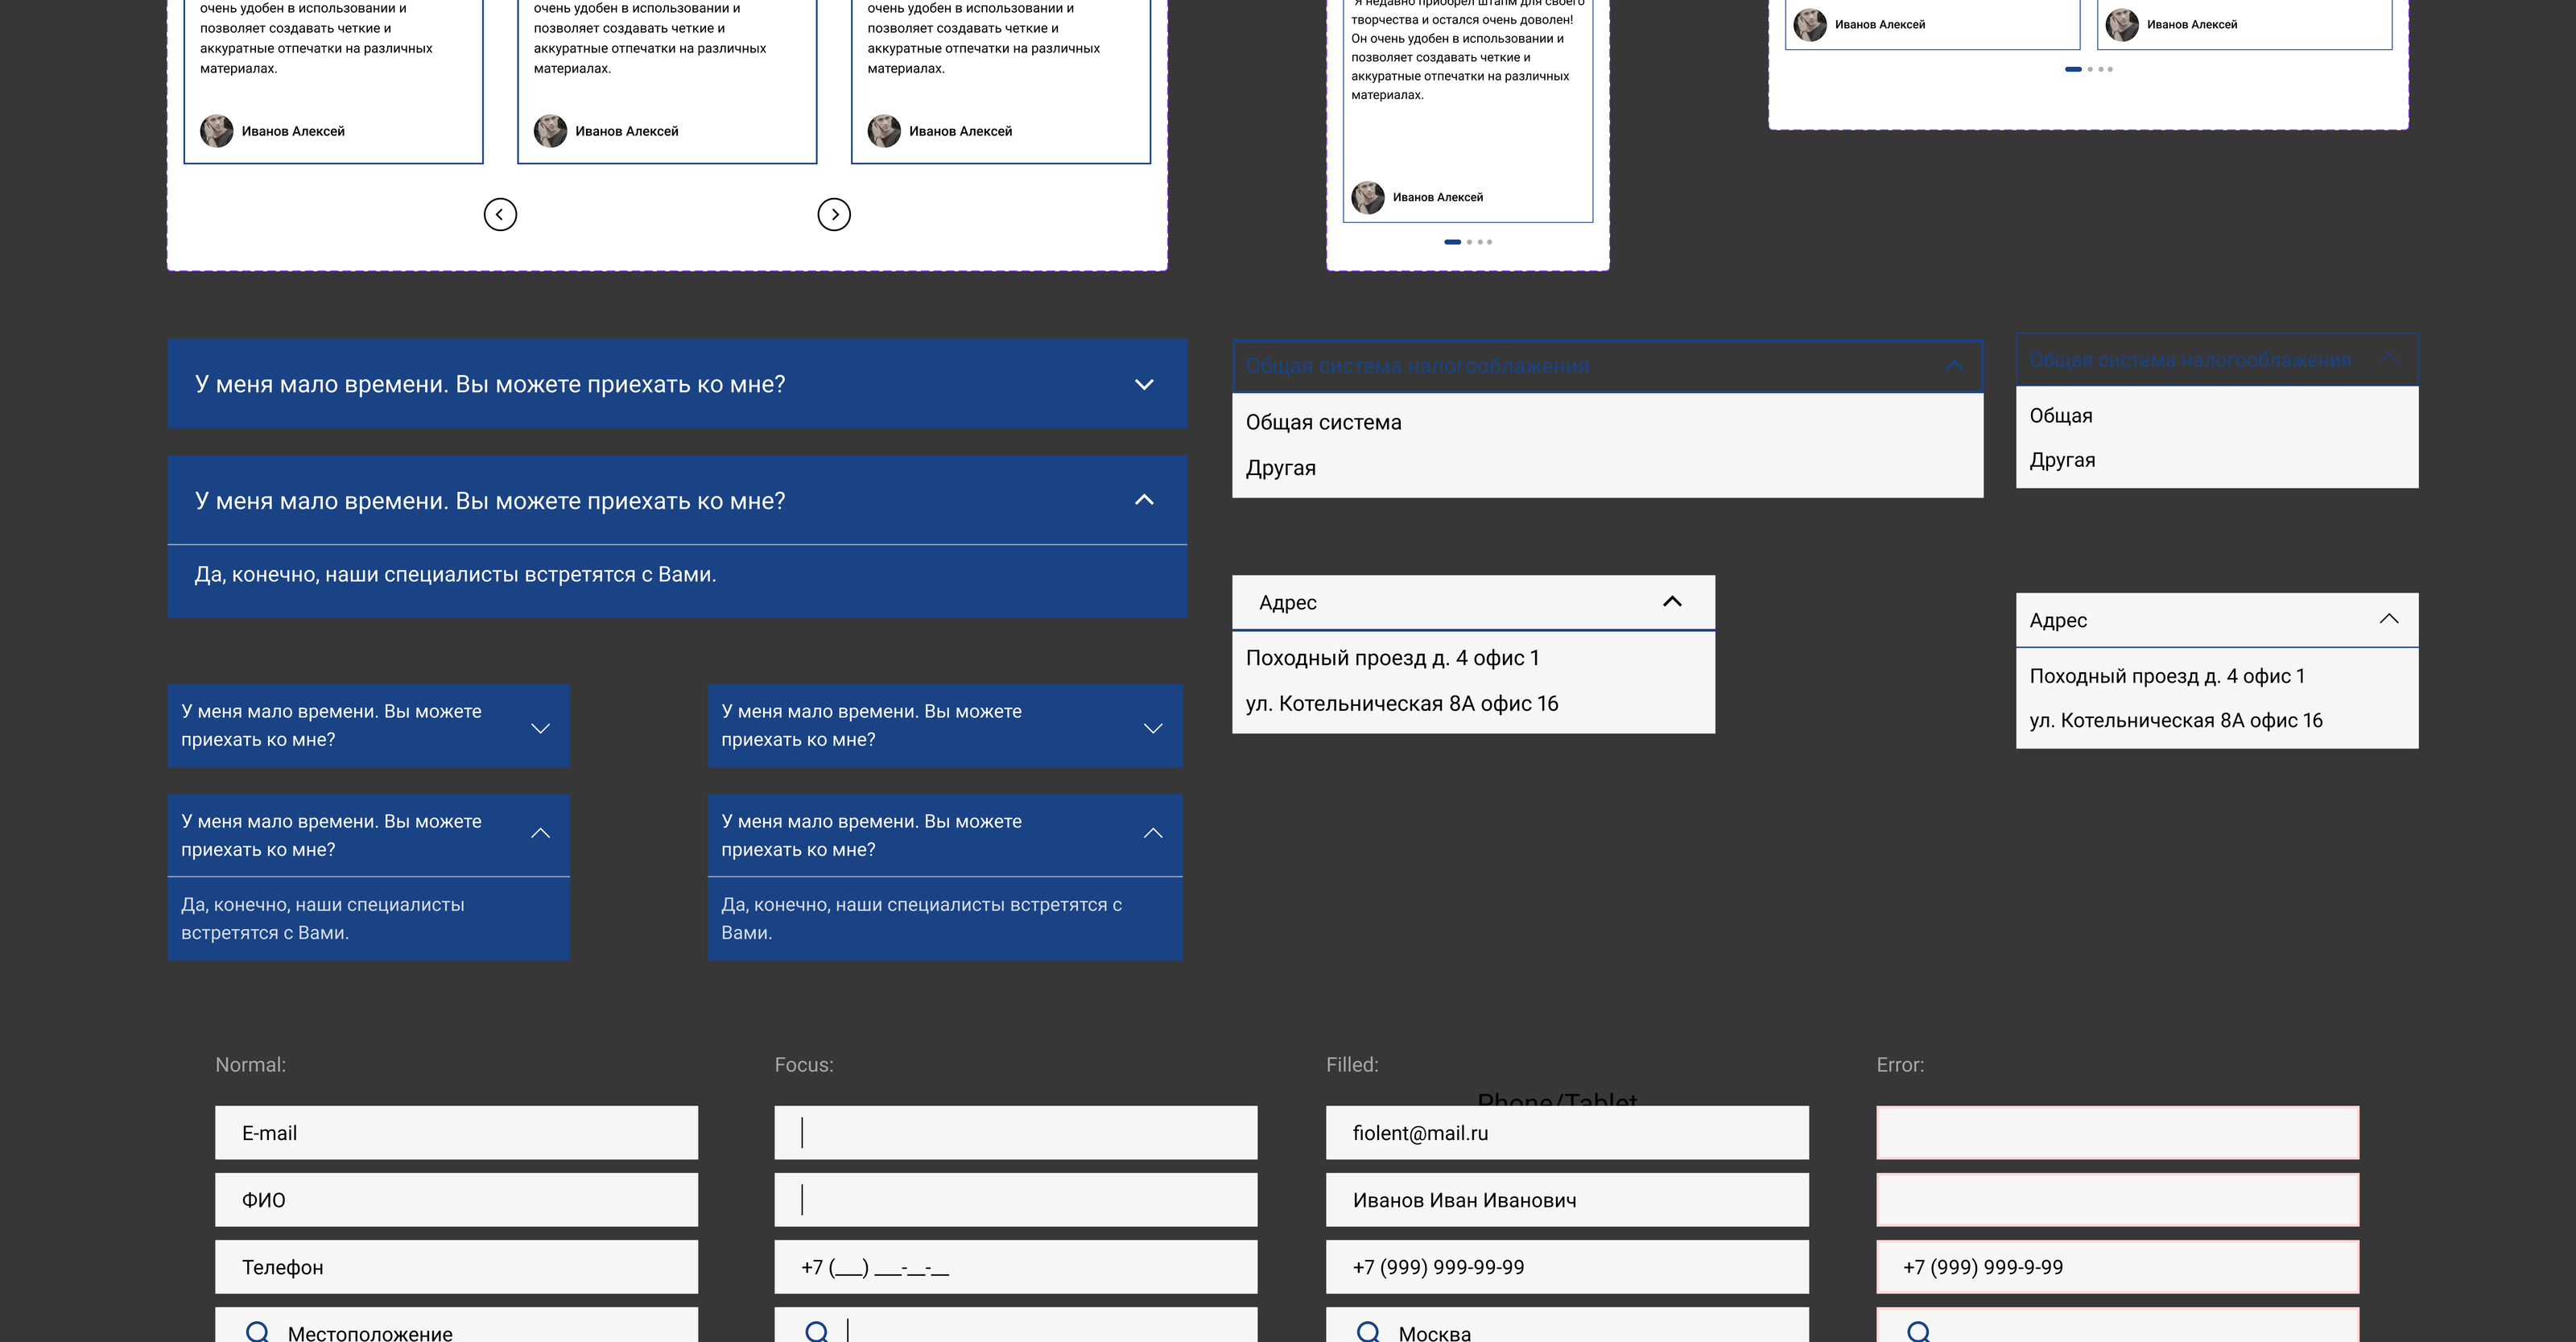Collapse the narrowest open FAQ card's up chevron
Screen dimensions: 2576x1342
click(x=541, y=833)
